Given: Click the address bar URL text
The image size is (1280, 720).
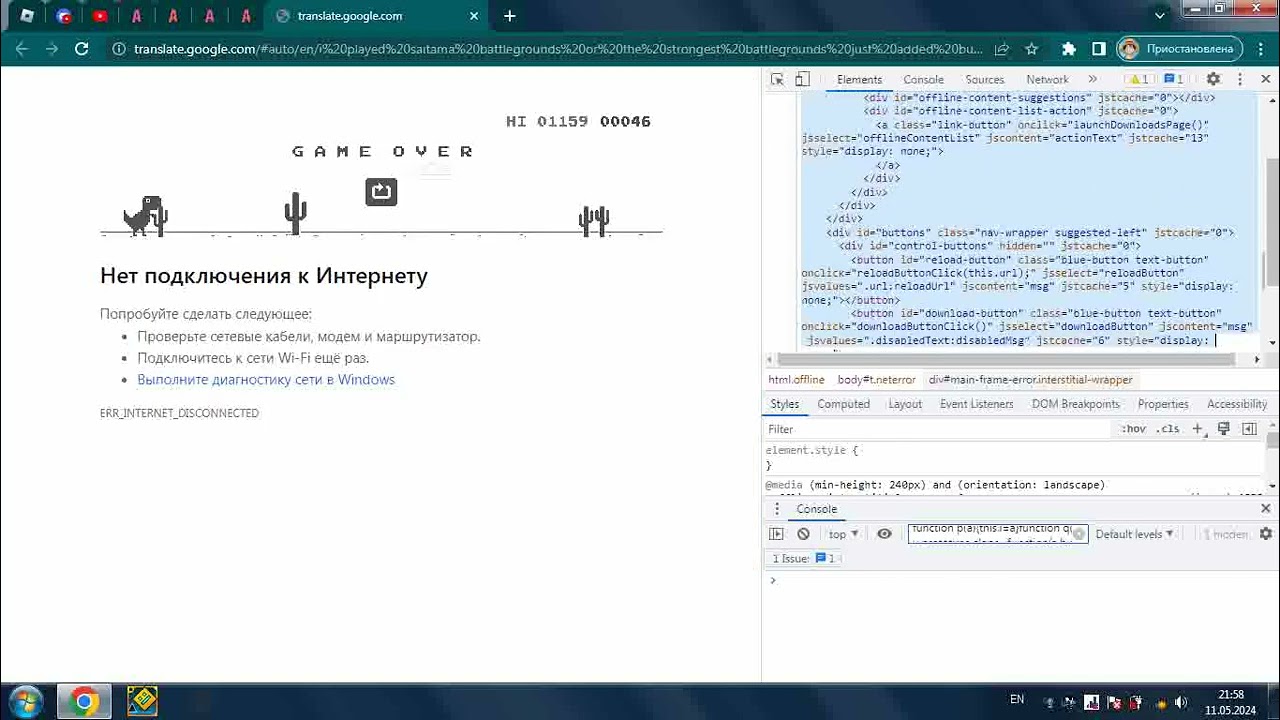Looking at the screenshot, I should click(558, 48).
